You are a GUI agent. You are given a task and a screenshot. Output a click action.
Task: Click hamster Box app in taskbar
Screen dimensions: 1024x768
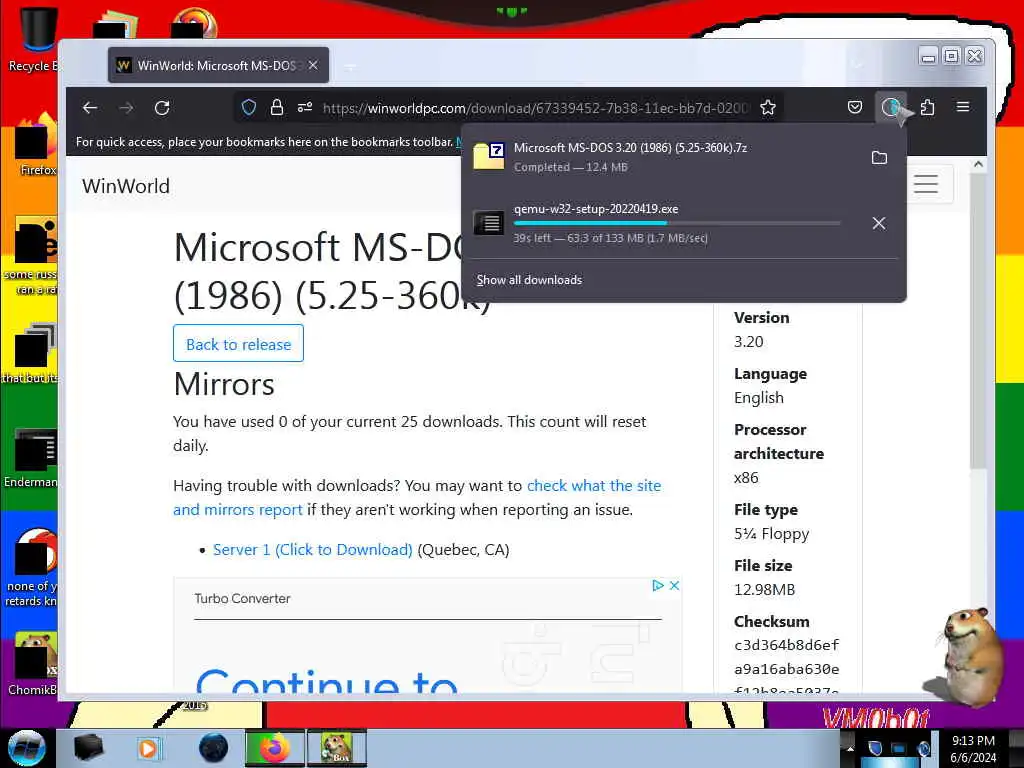tap(337, 748)
